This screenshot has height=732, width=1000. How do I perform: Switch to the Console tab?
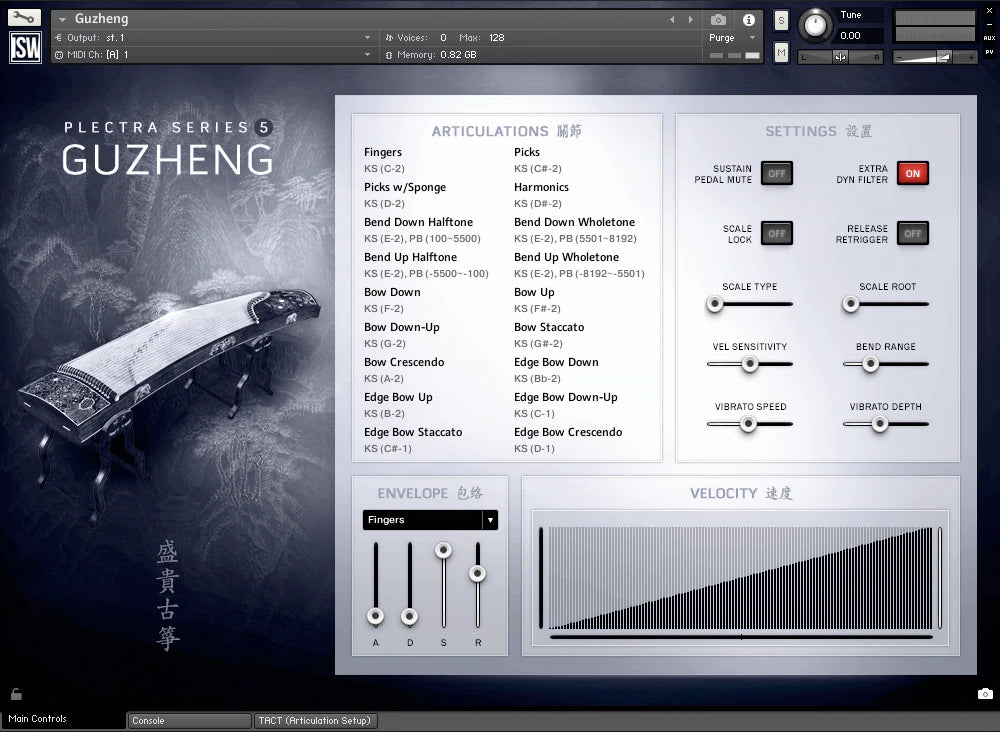189,720
